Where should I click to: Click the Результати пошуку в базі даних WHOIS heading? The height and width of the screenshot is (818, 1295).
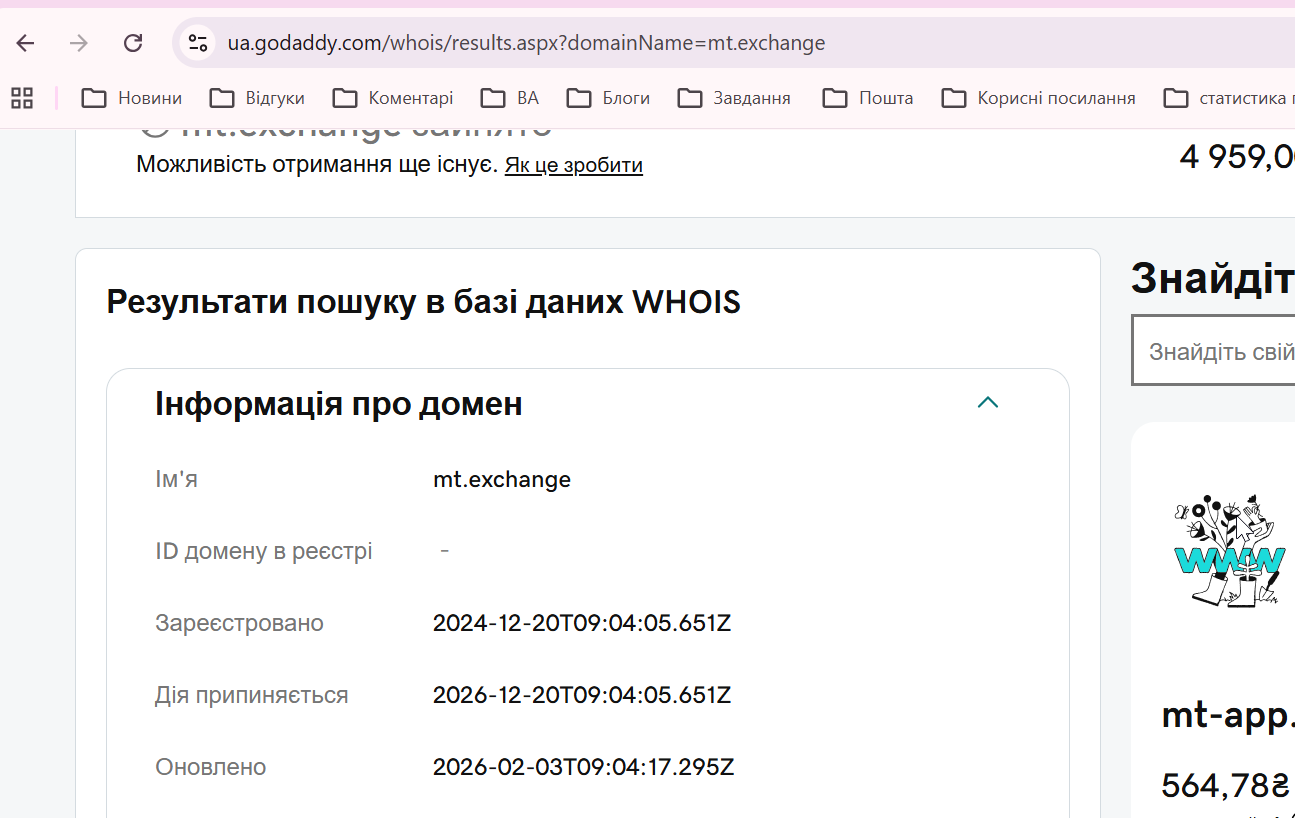(x=424, y=302)
